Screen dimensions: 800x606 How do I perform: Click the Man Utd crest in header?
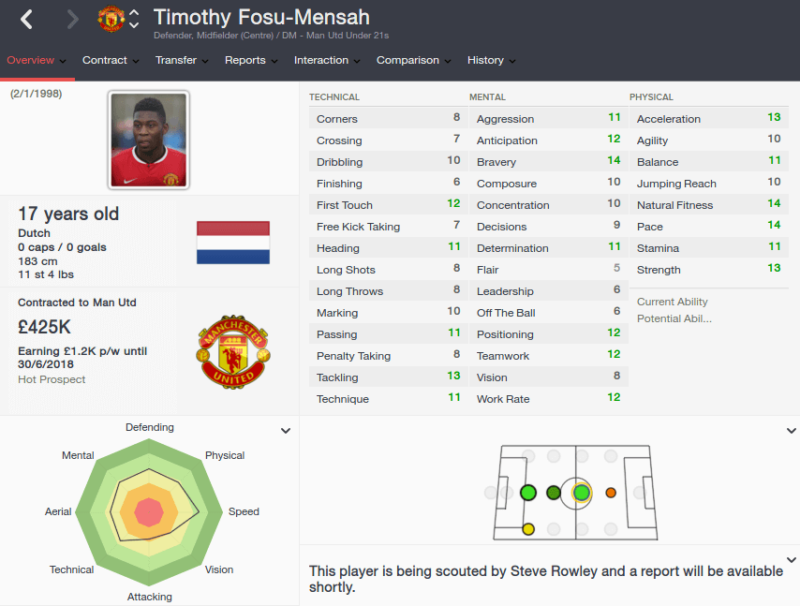click(x=111, y=19)
